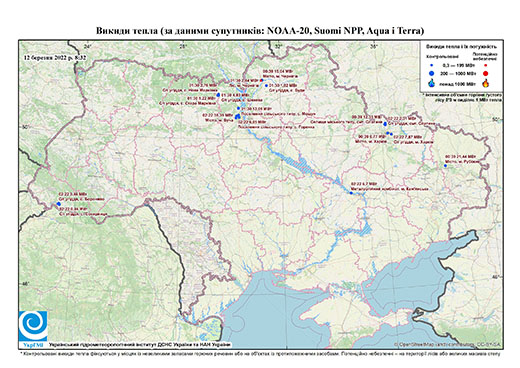Image resolution: width=520 pixels, height=368 pixels.
Task: Click the blue marker labeled 13.09 МВт
Action: coord(238,108)
